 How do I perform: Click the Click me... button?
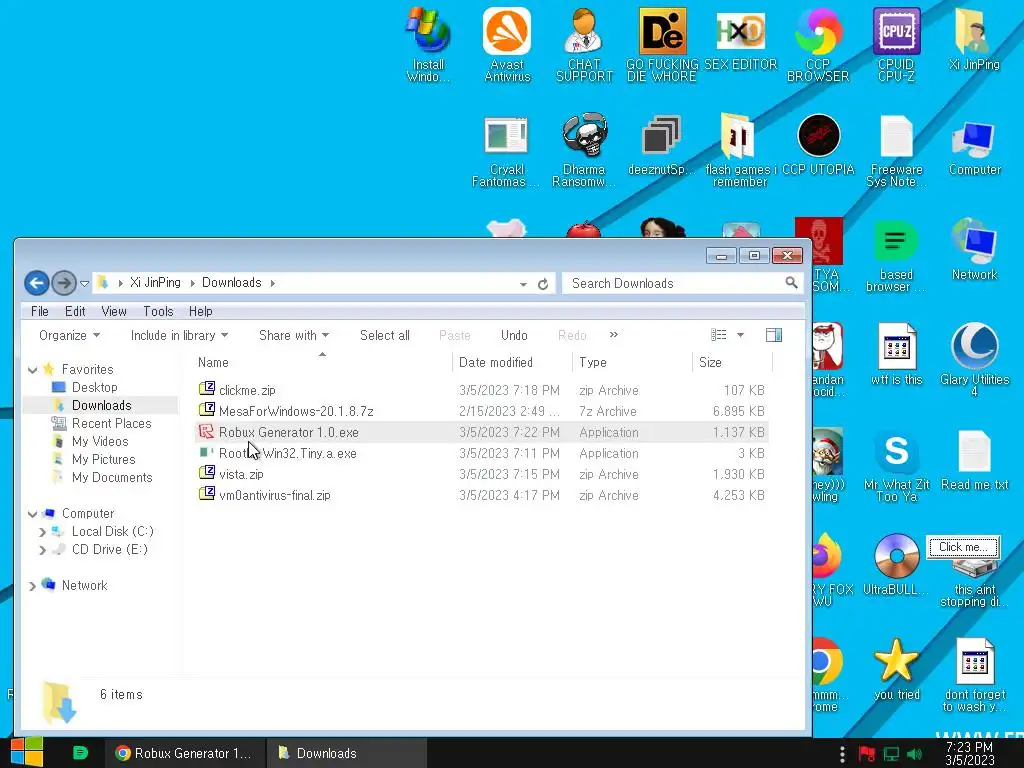963,547
